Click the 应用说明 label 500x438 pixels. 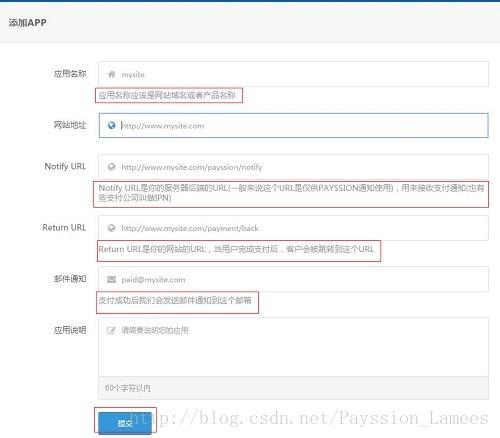(x=70, y=330)
